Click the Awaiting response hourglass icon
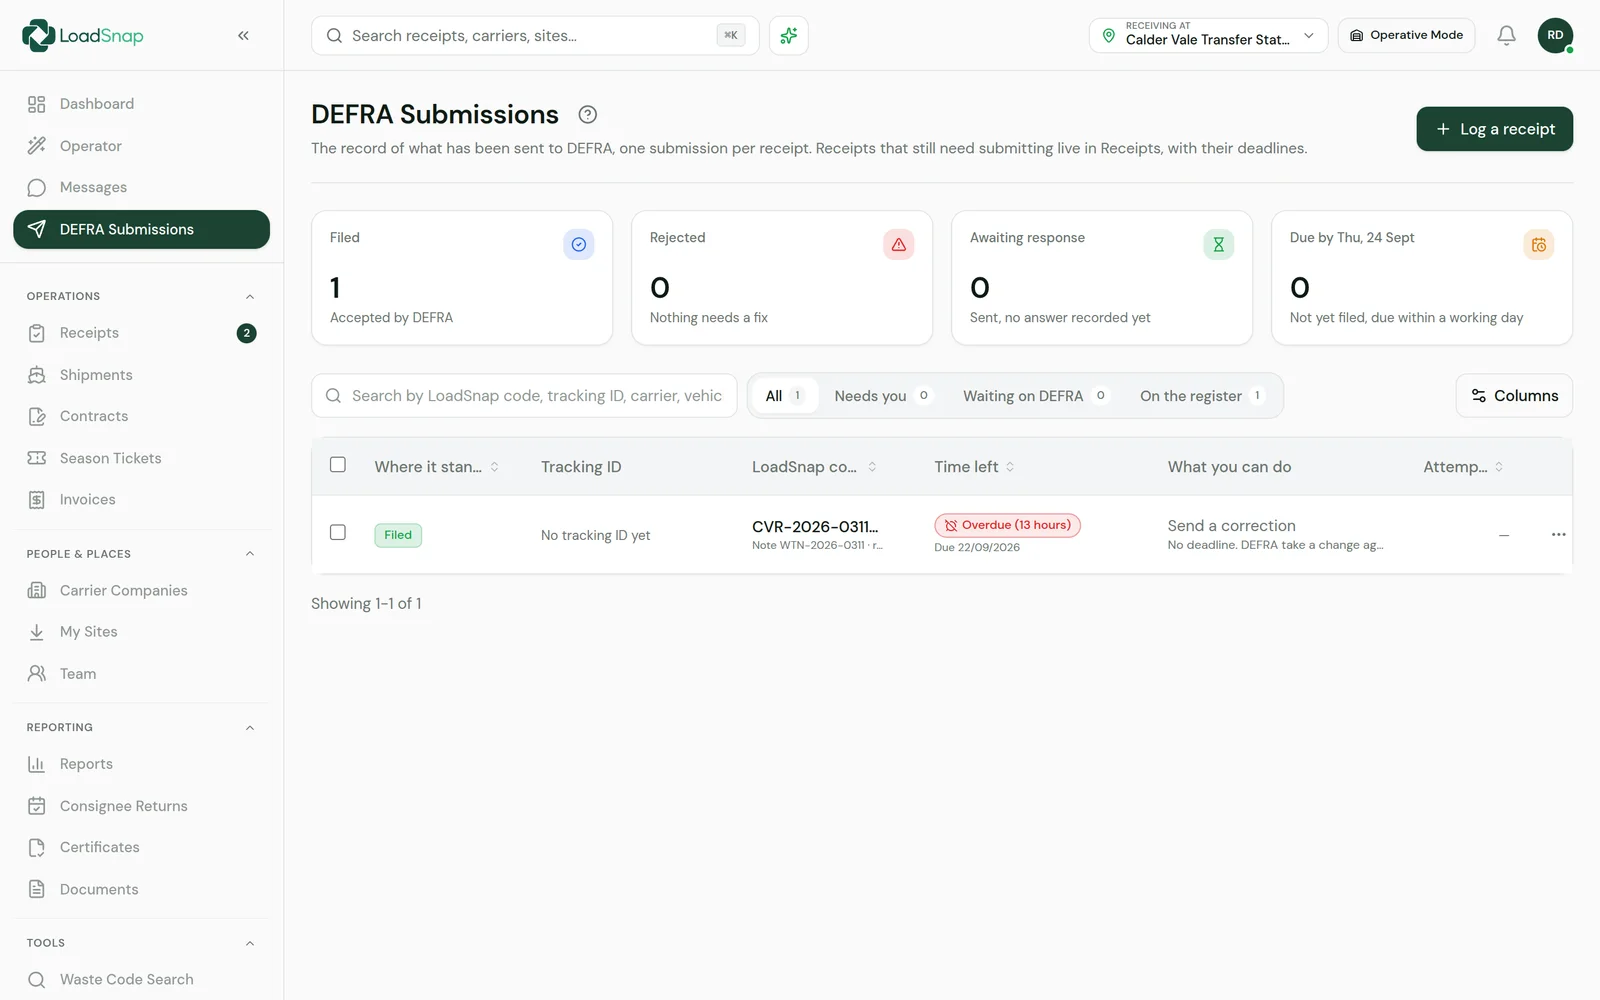This screenshot has width=1600, height=1000. [x=1219, y=245]
